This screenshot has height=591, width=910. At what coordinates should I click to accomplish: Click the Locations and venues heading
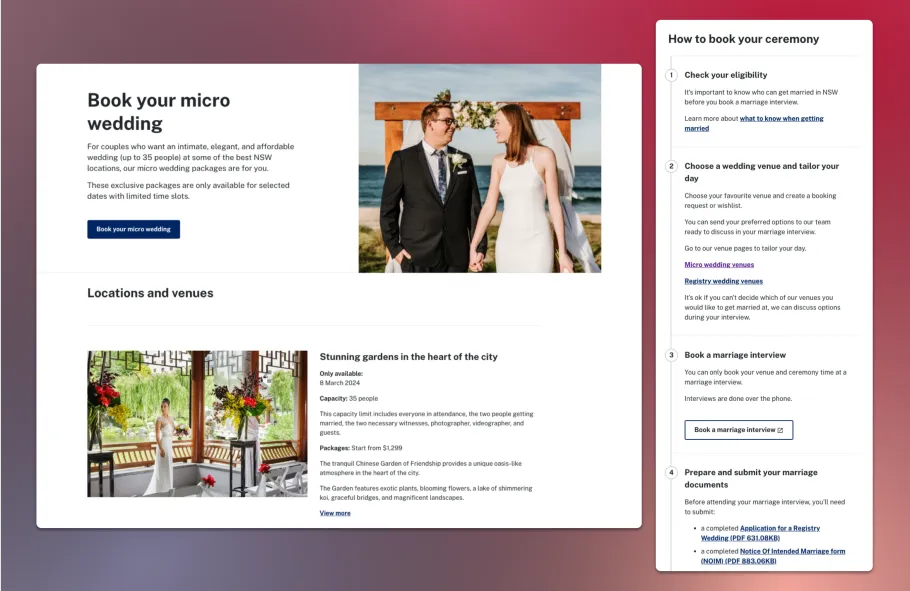click(x=150, y=293)
